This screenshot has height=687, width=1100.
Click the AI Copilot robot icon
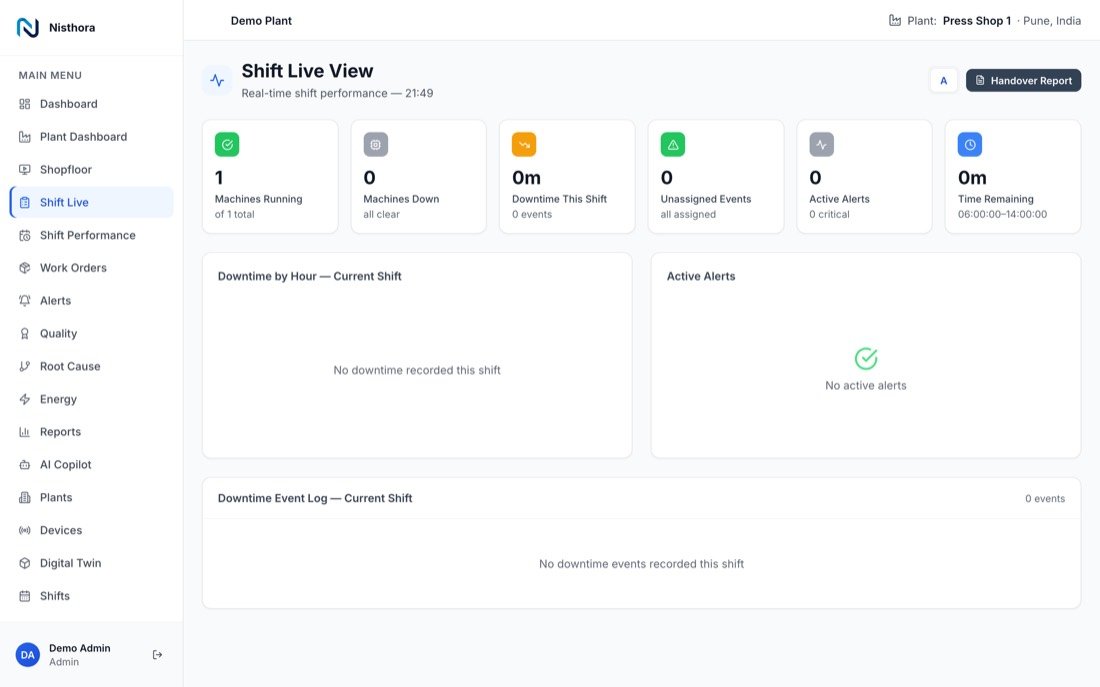pos(25,465)
